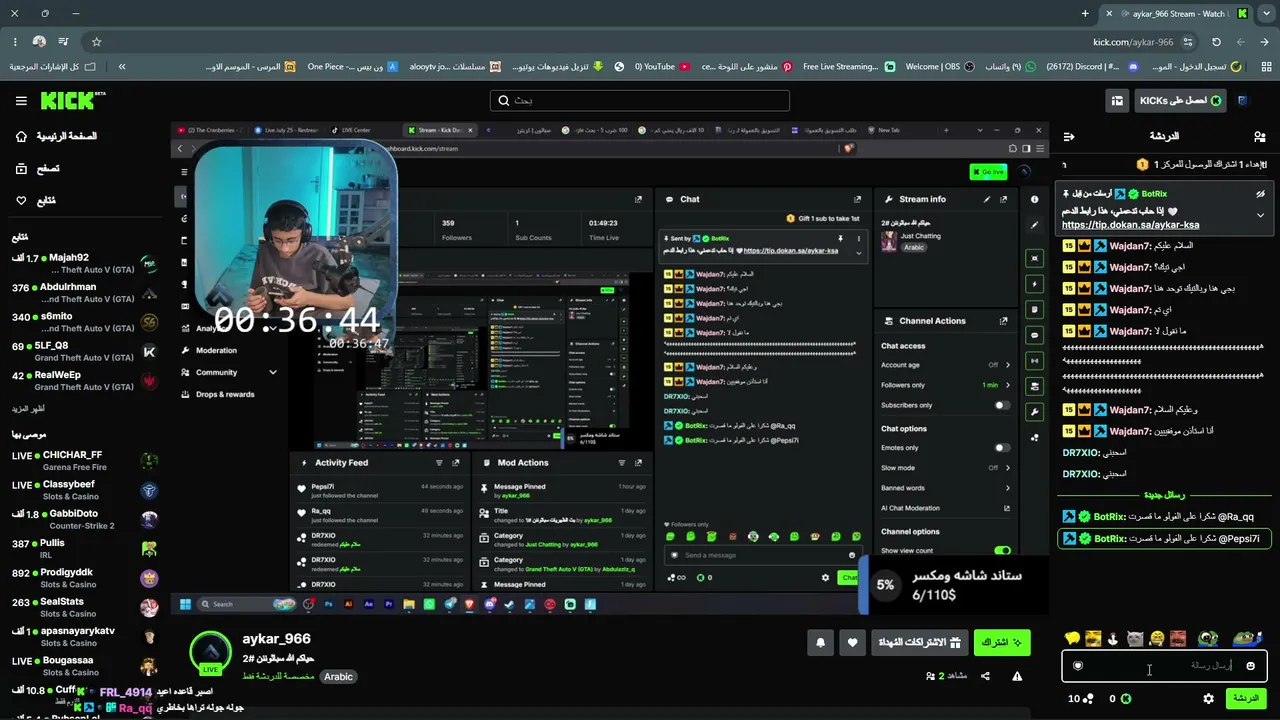1280x720 pixels.
Task: Open the browser profile avatar
Action: (39, 42)
